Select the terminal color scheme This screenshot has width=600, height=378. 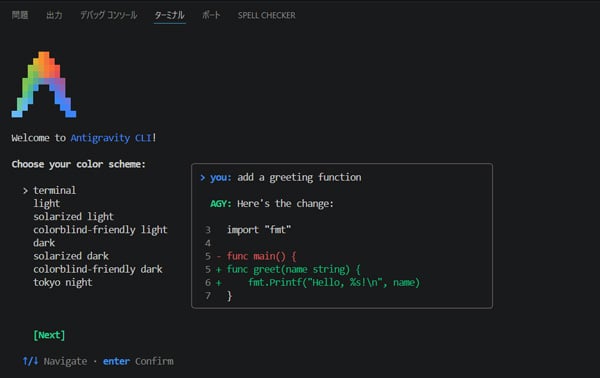(54, 190)
